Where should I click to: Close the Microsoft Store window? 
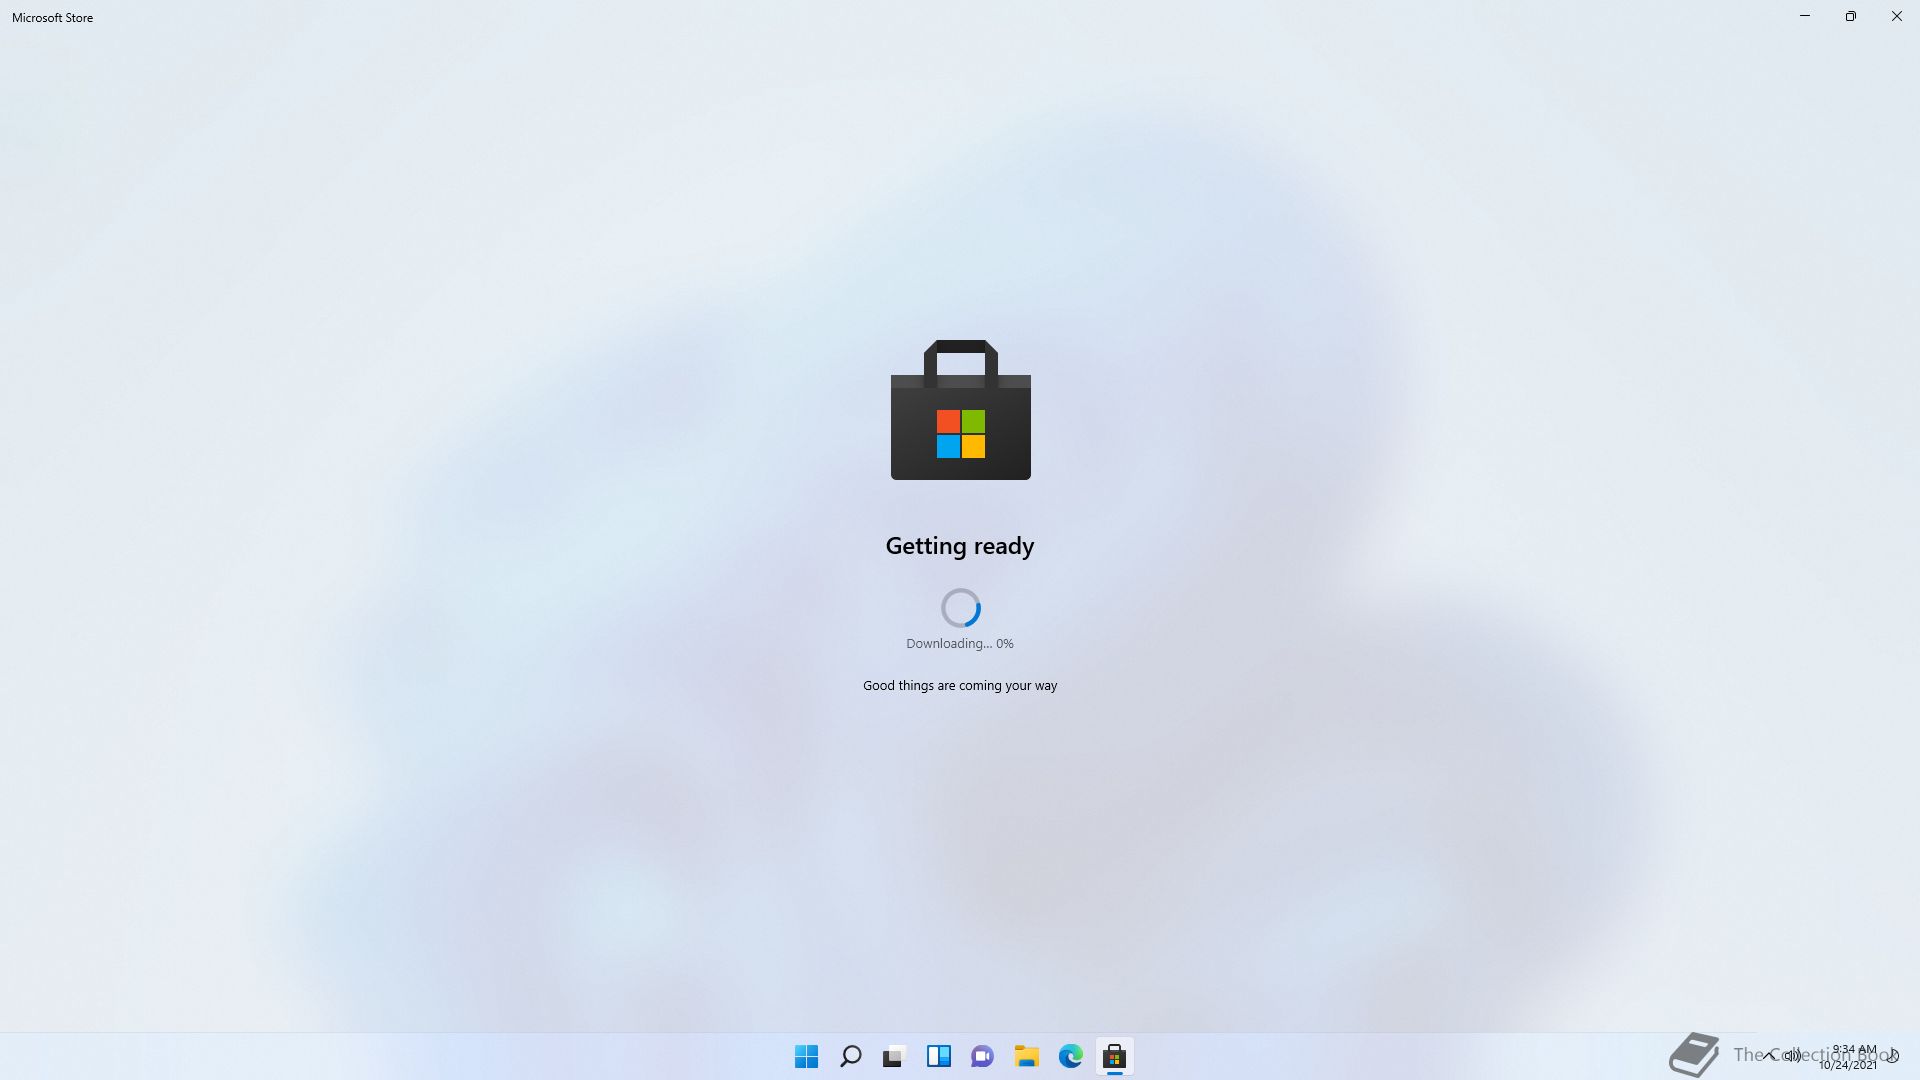1897,16
